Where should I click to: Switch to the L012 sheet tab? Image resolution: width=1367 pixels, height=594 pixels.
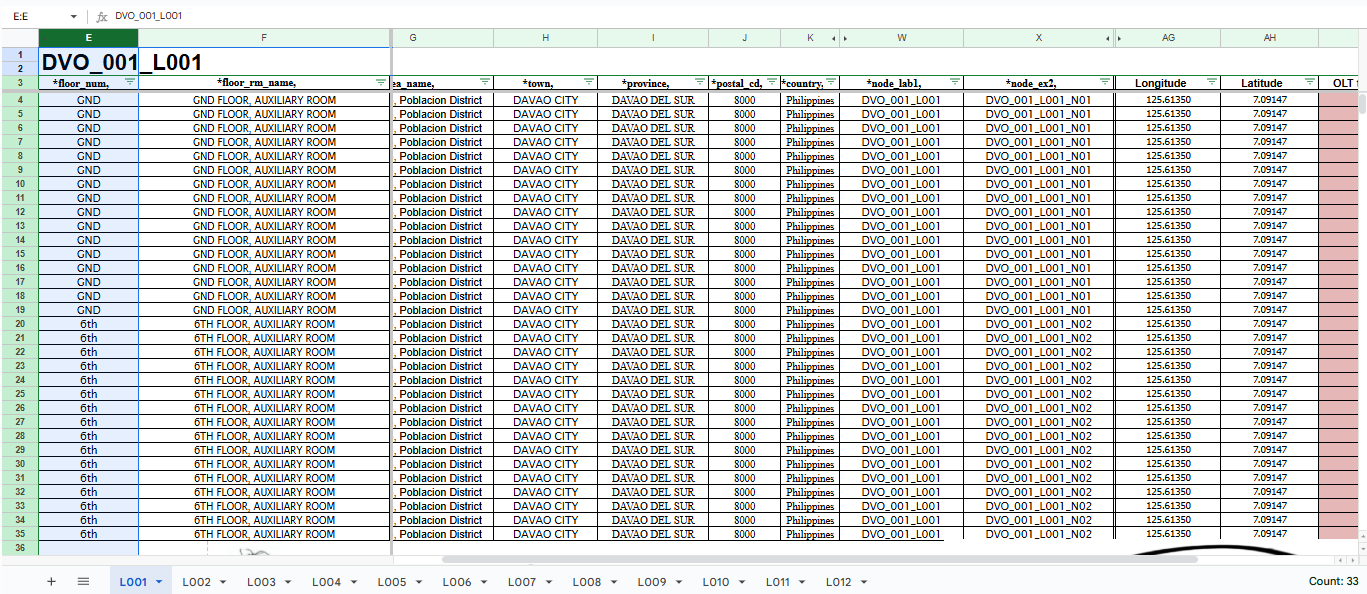point(838,582)
